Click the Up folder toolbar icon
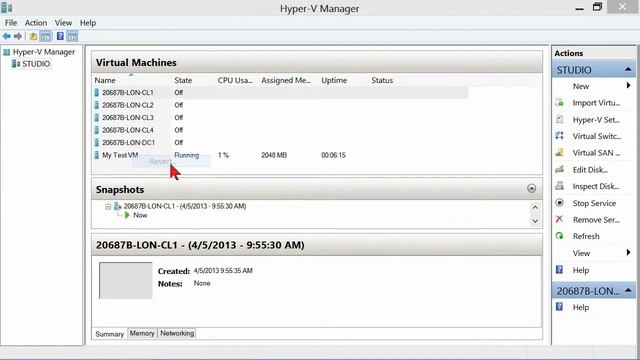The image size is (640, 360). tap(33, 36)
